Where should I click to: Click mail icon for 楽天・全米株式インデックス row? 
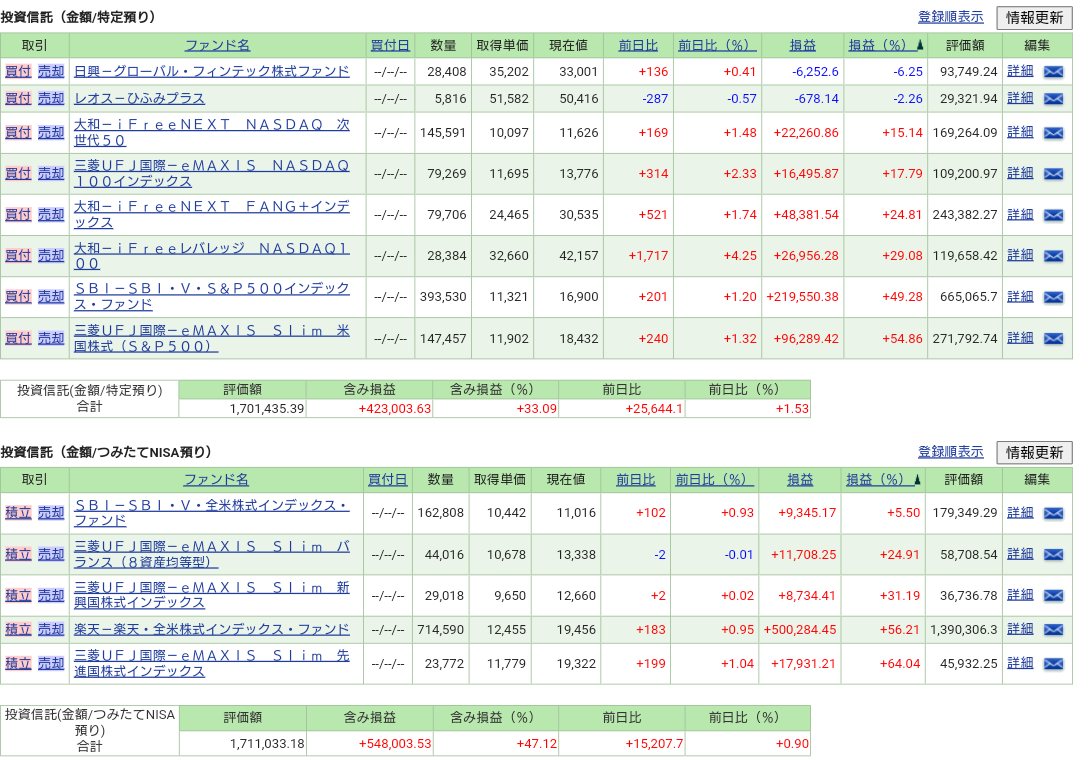coord(1053,629)
